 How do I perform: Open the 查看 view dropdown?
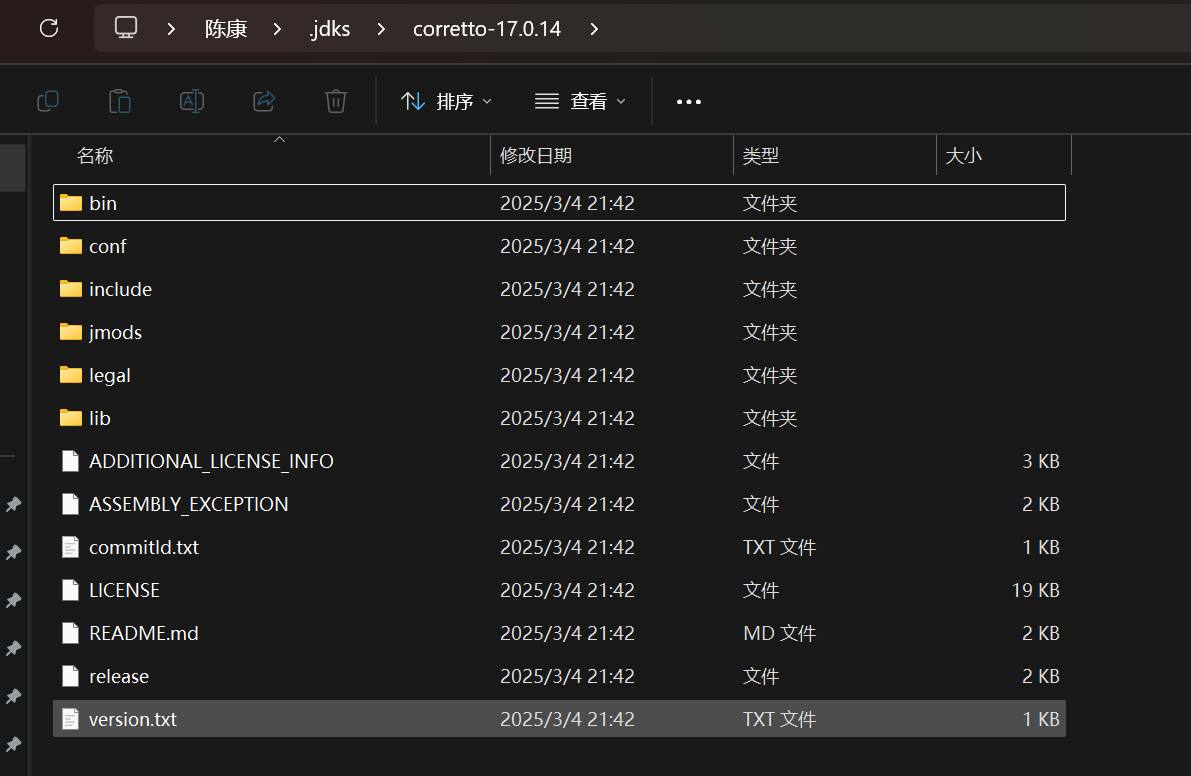click(x=580, y=101)
